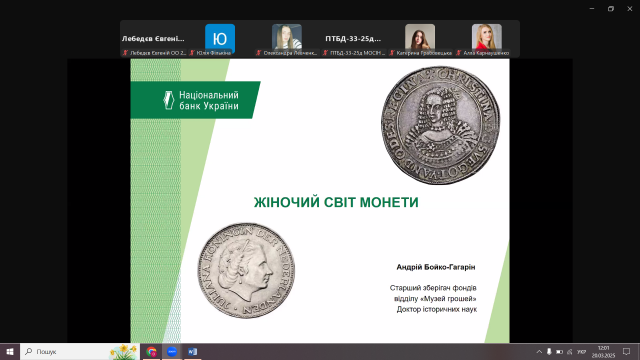Open the Windows Start menu
The height and width of the screenshot is (360, 640).
click(x=10, y=351)
